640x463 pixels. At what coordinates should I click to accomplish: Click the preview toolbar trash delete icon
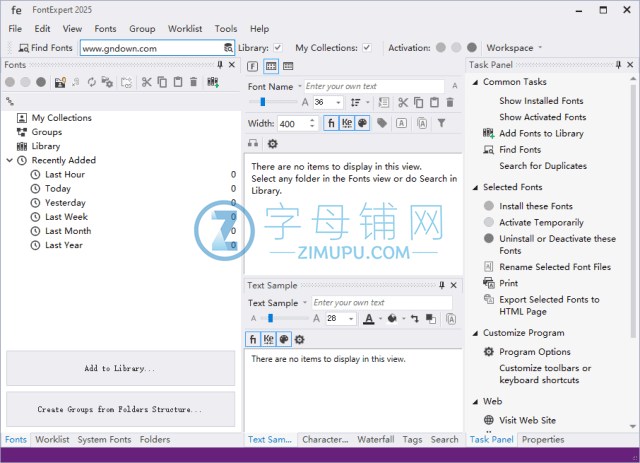pyautogui.click(x=450, y=102)
